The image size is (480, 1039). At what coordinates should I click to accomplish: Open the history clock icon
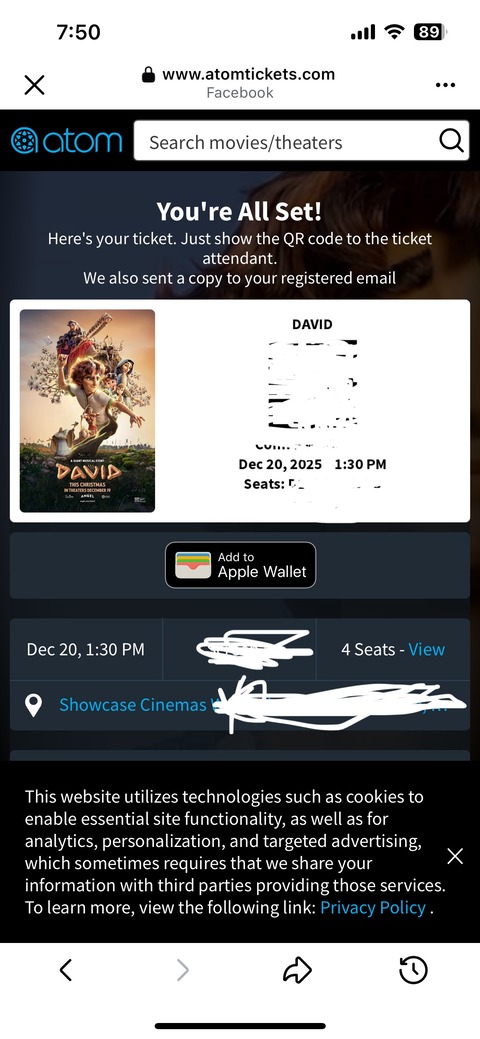(x=413, y=970)
